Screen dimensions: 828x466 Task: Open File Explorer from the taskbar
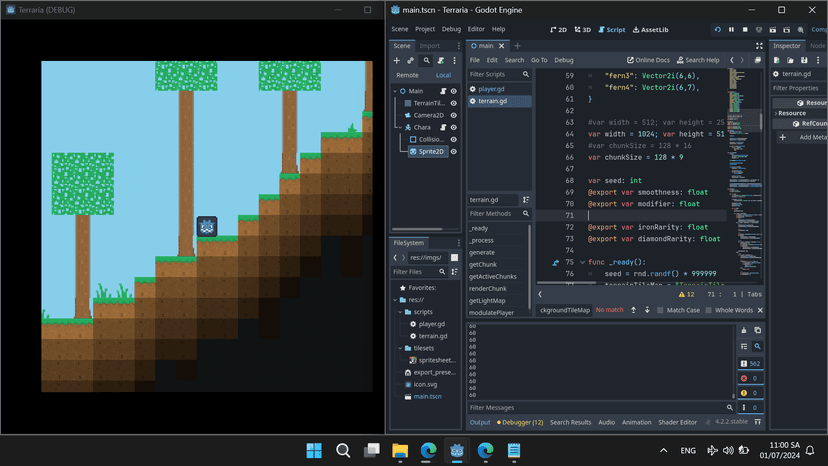point(400,450)
